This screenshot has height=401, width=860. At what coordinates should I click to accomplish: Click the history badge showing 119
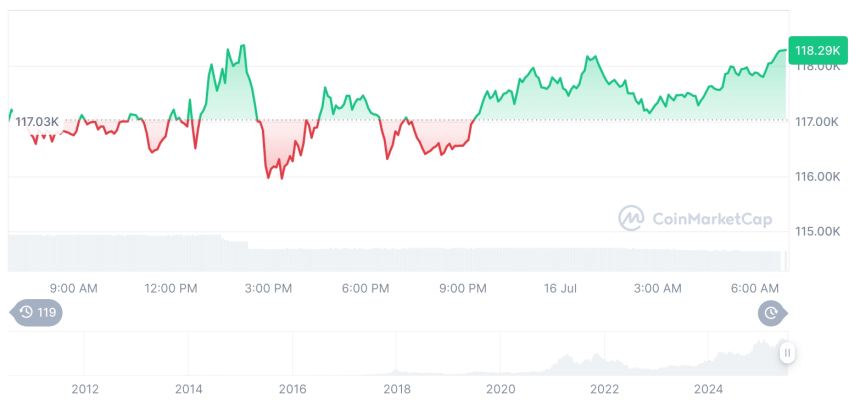(37, 313)
